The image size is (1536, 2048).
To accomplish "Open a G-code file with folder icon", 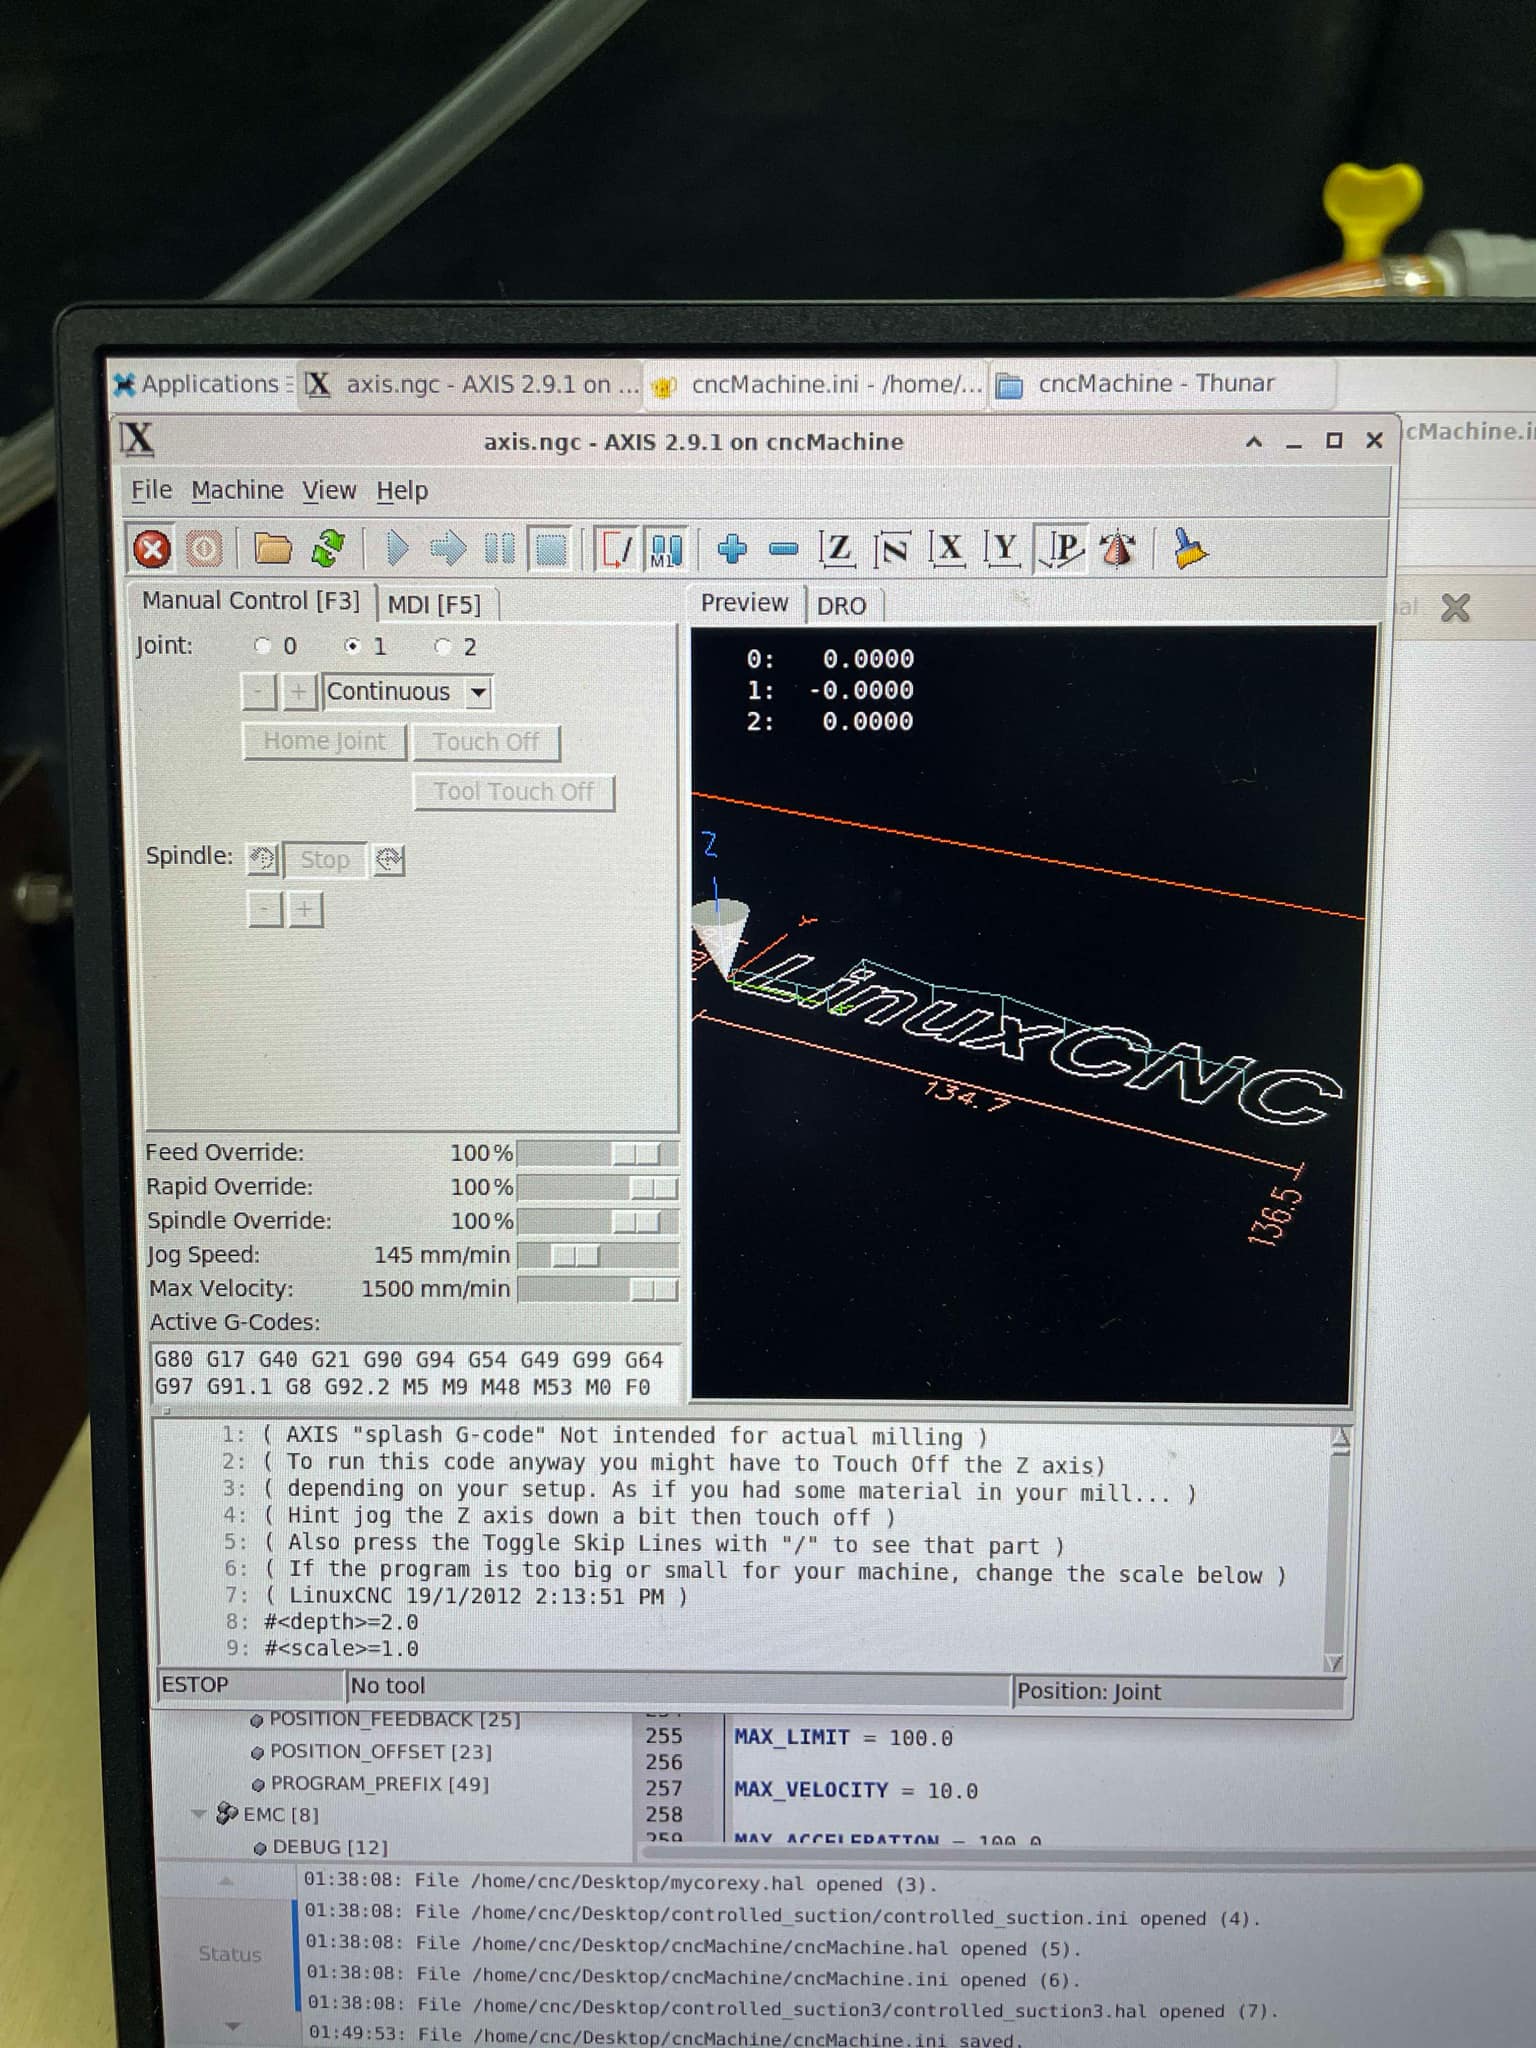I will [x=272, y=548].
